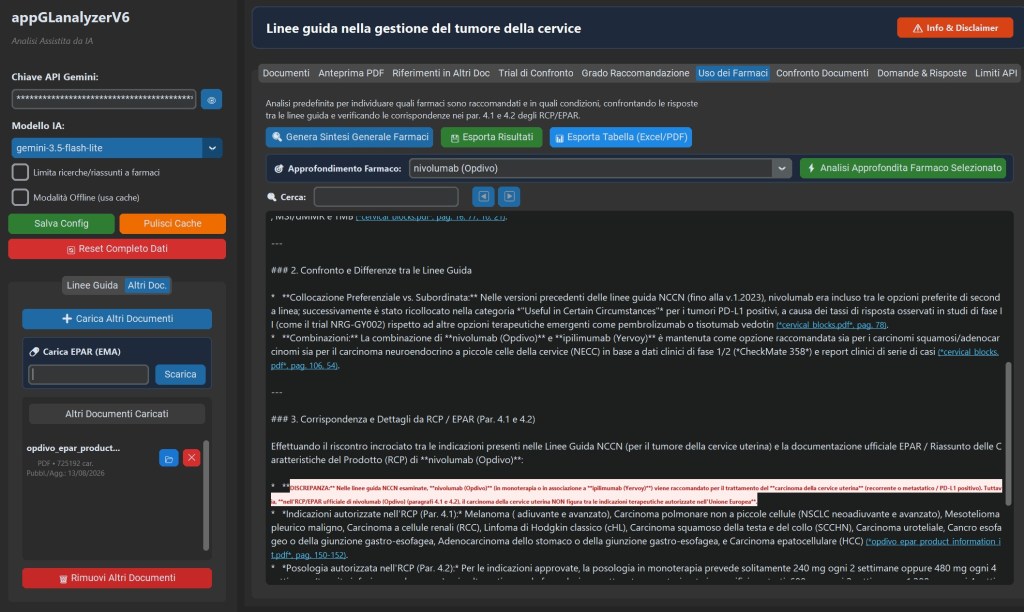Show the Gemini API key with eye icon
Viewport: 1024px width, 612px height.
pos(211,100)
